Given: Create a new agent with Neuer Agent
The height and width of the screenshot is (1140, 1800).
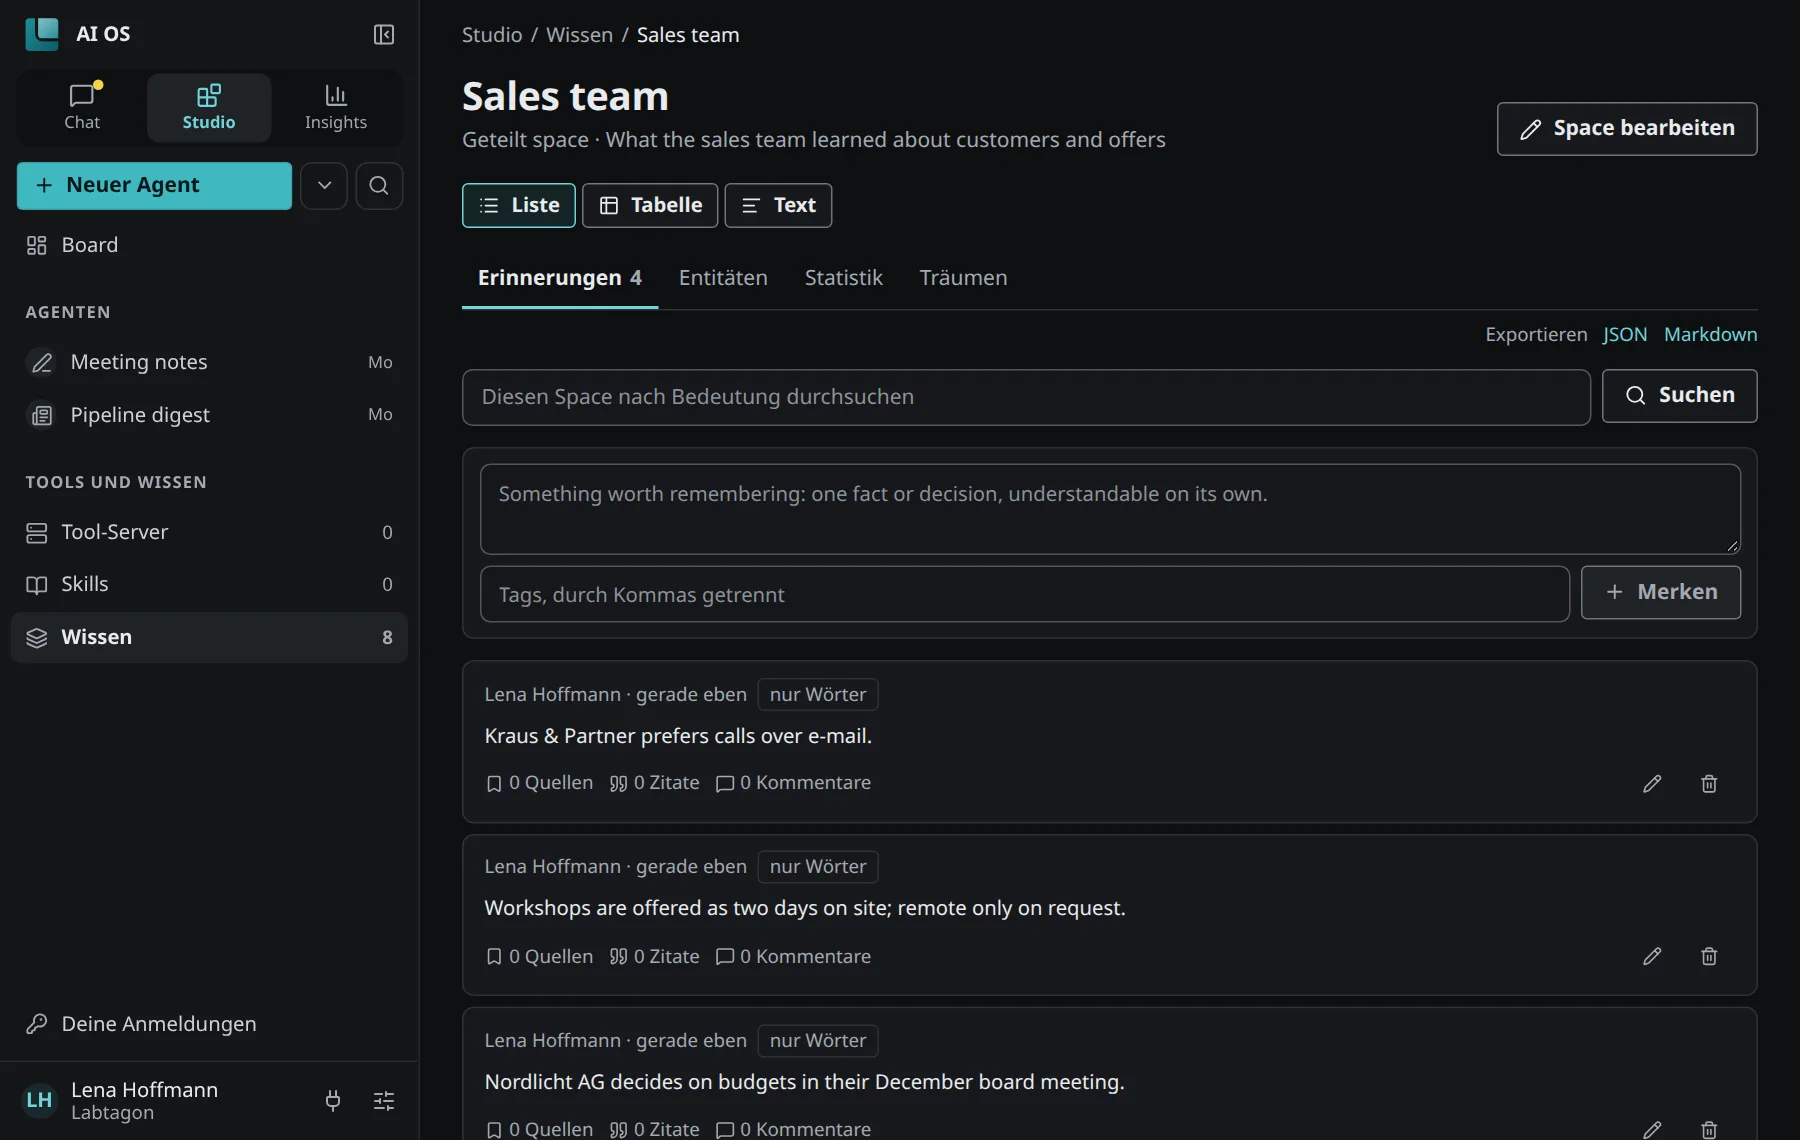Looking at the screenshot, I should pos(154,186).
